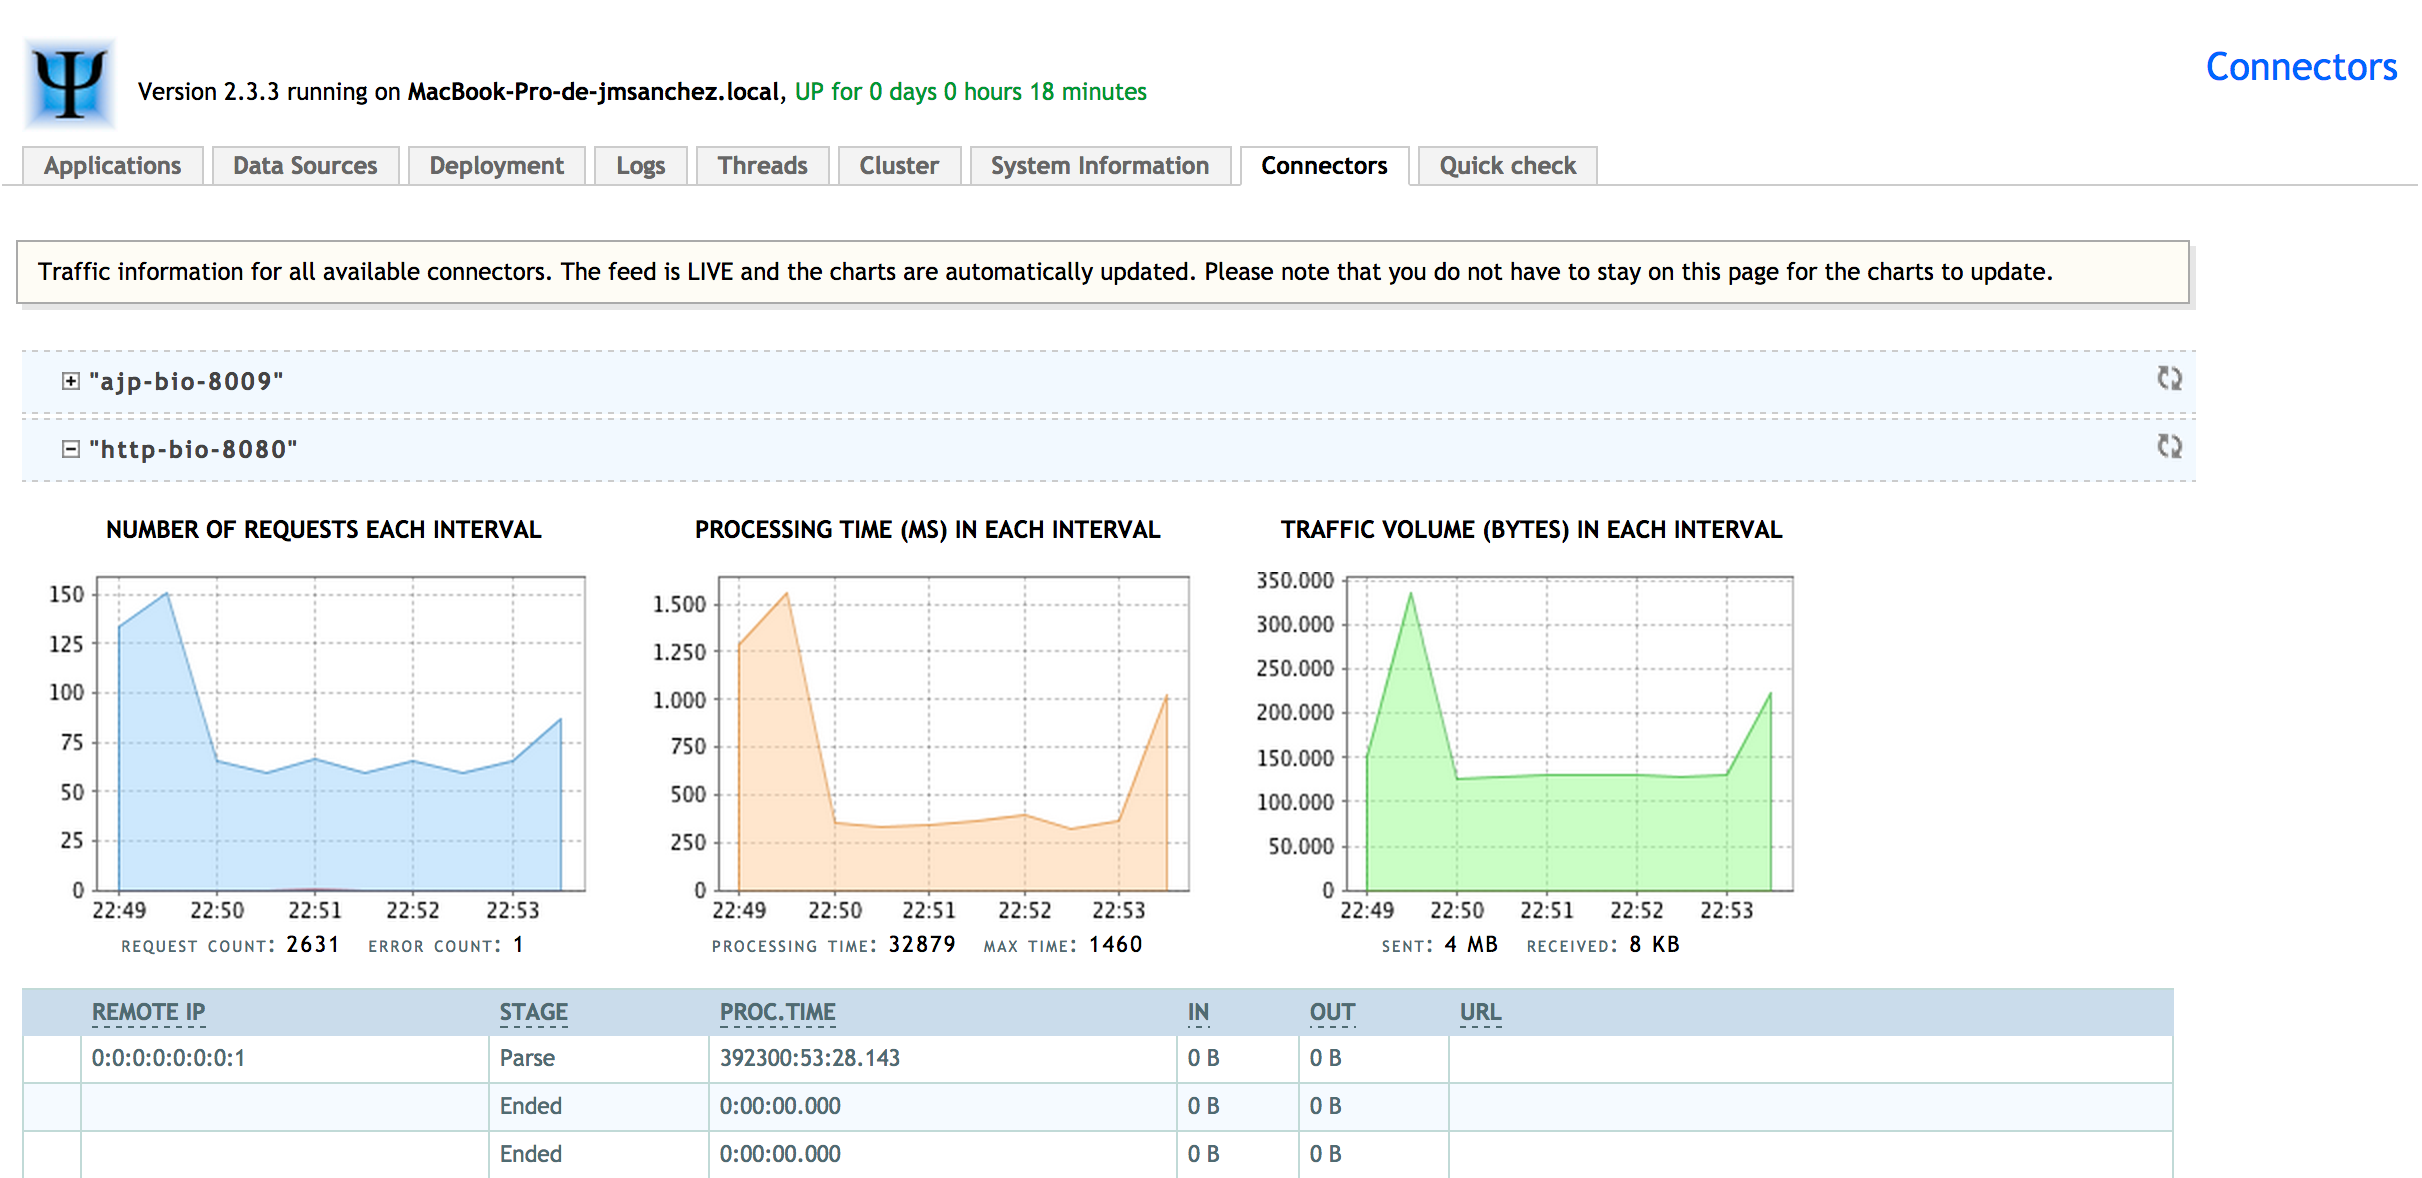Open the Applications tab
Screen dimensions: 2422x1178
[x=112, y=166]
